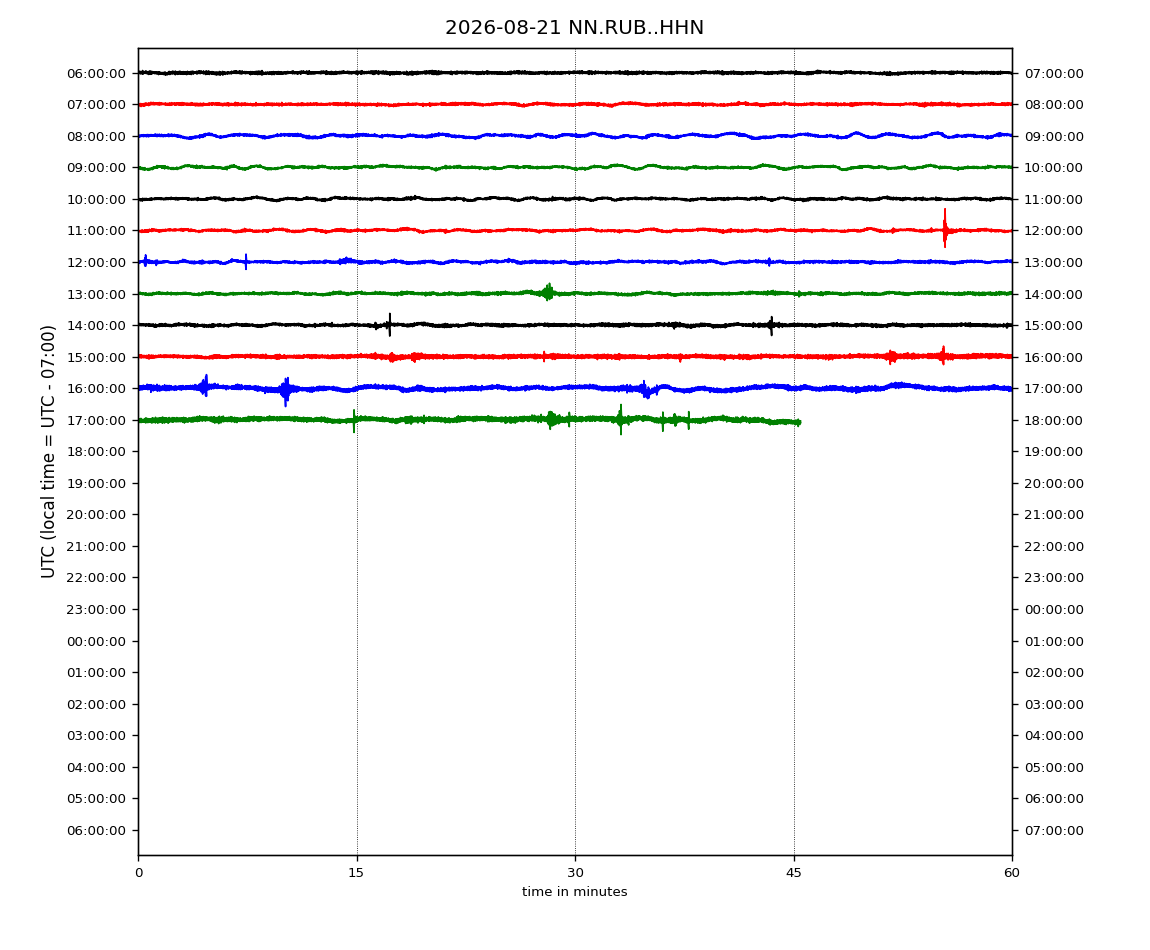Click the 'time in minutes' axis label
Viewport: 1150px width, 950px height.
(574, 892)
